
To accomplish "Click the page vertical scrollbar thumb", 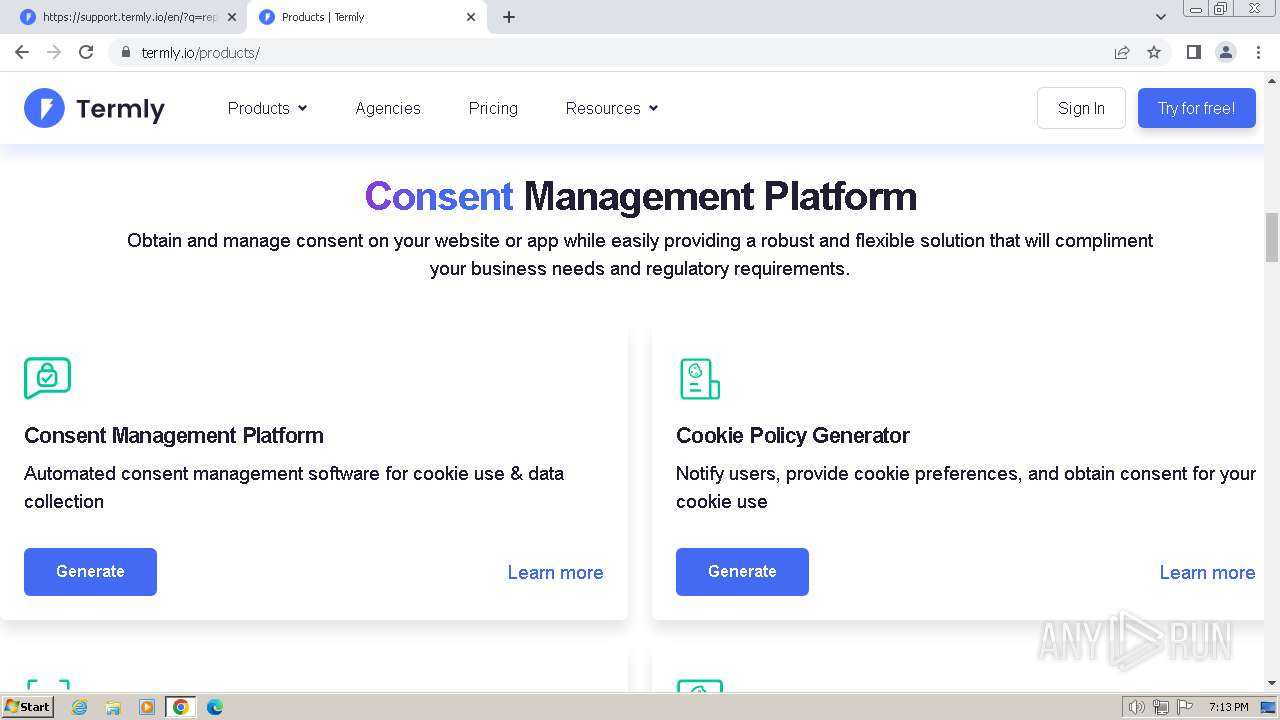I will (1272, 236).
